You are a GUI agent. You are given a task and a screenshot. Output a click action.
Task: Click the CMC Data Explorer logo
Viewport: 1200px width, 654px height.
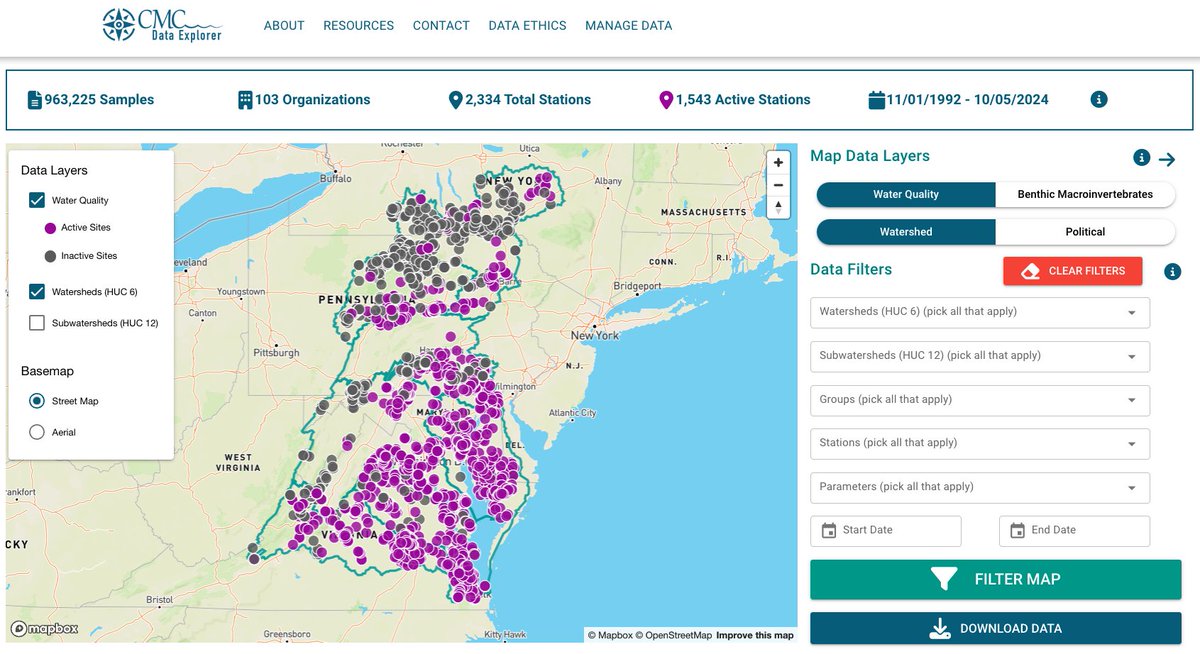tap(162, 25)
